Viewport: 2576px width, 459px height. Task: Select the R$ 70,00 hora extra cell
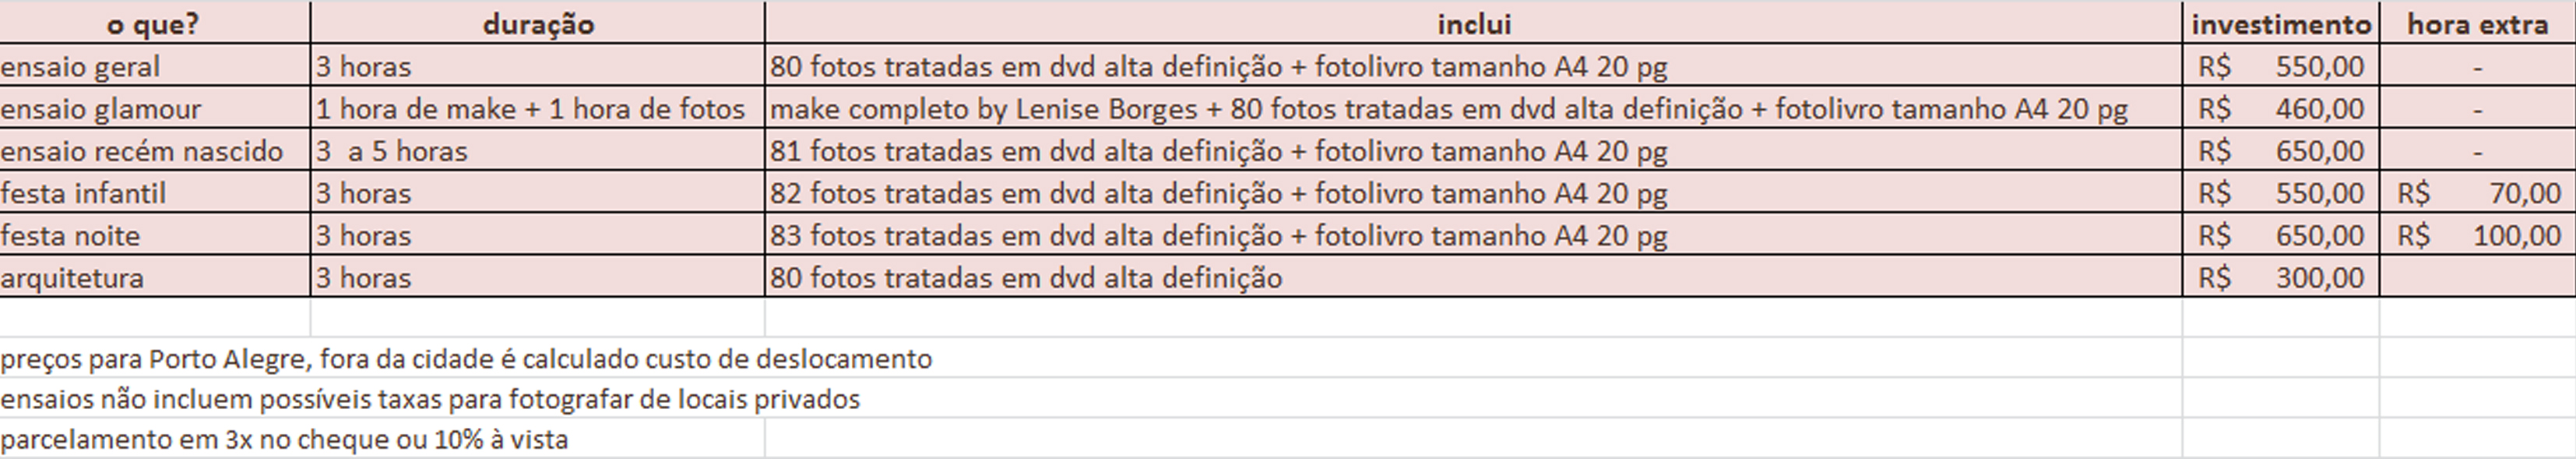pos(2477,192)
